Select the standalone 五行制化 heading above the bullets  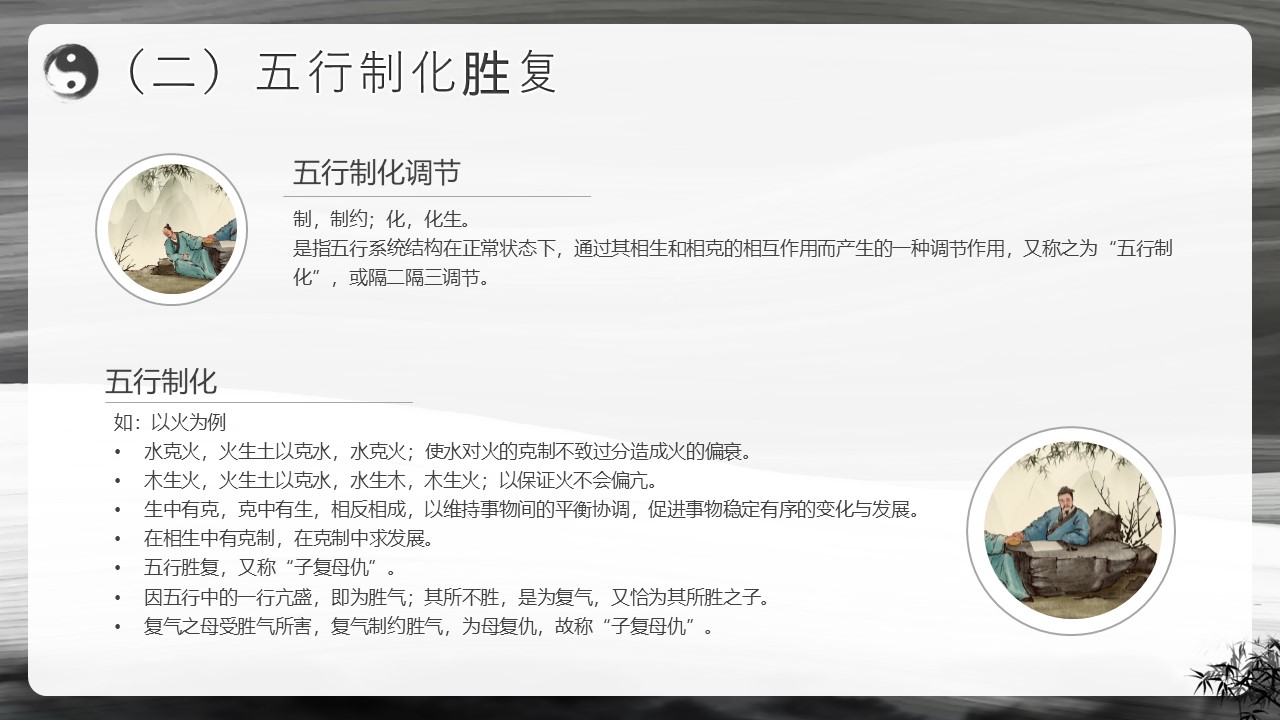(x=161, y=382)
